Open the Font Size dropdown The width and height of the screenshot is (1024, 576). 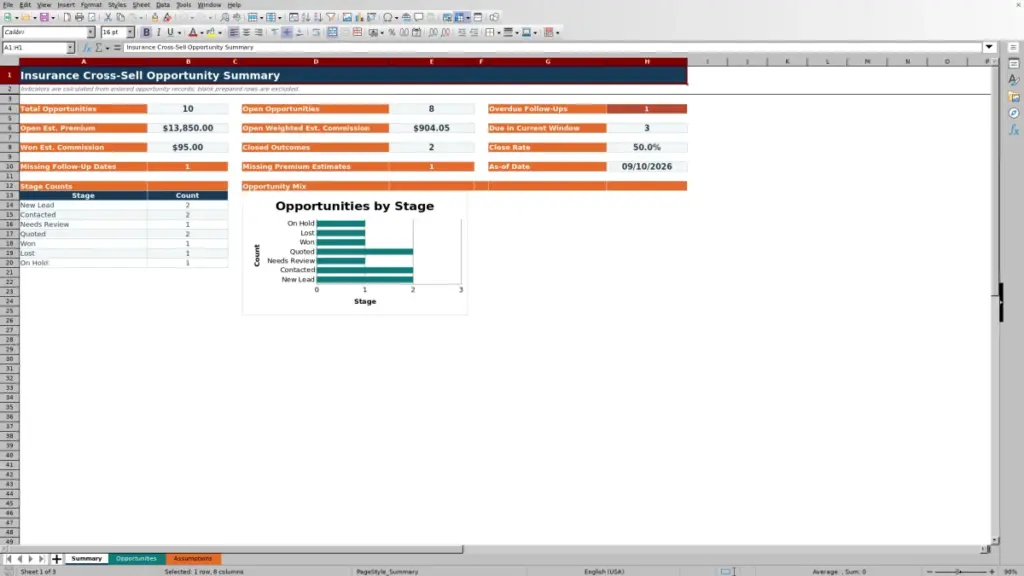(x=130, y=32)
